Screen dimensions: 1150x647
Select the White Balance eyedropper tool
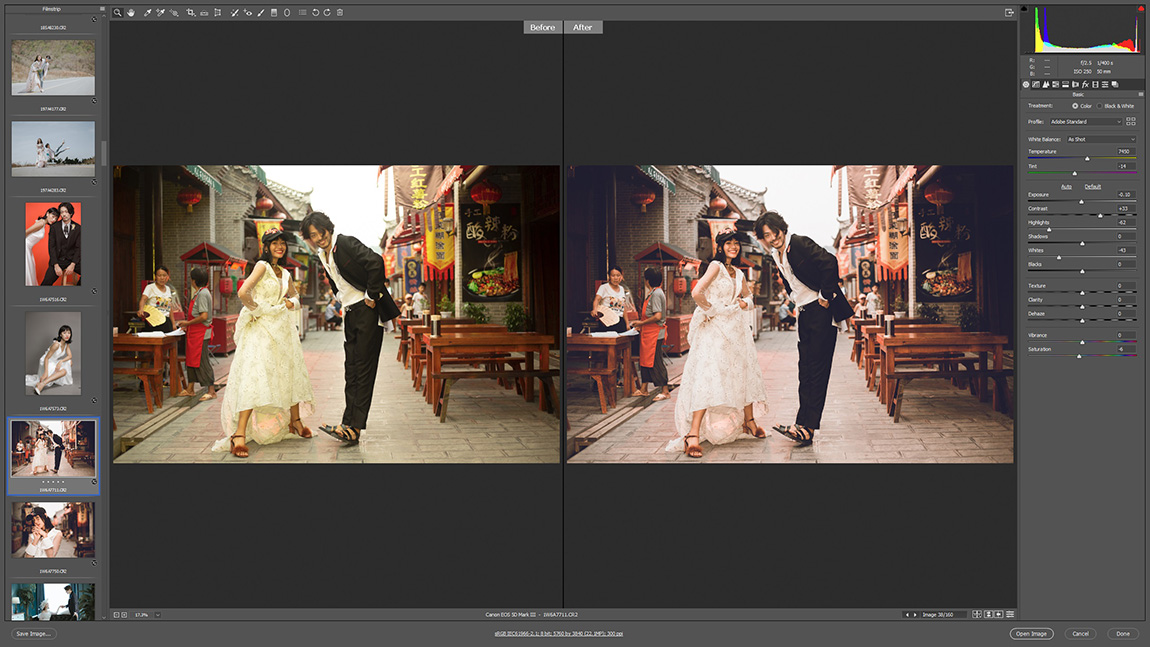point(147,12)
